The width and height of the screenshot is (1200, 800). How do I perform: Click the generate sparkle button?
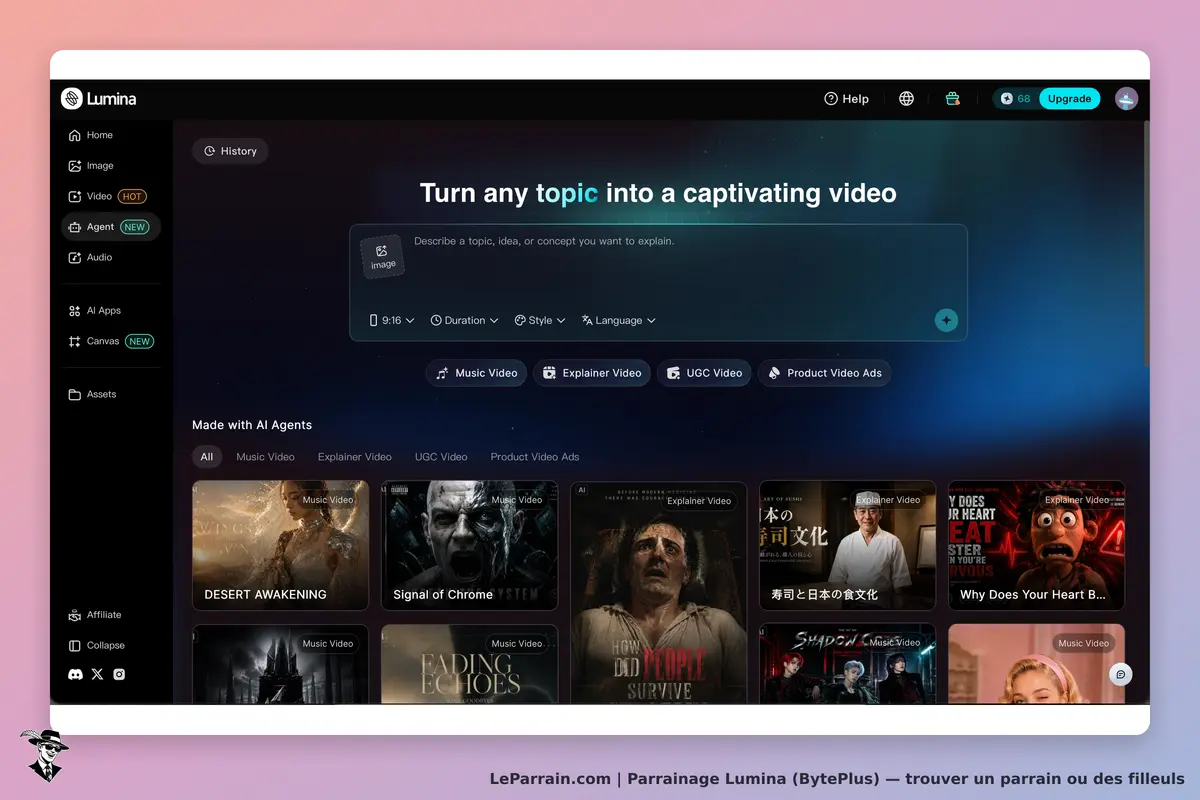pos(946,320)
